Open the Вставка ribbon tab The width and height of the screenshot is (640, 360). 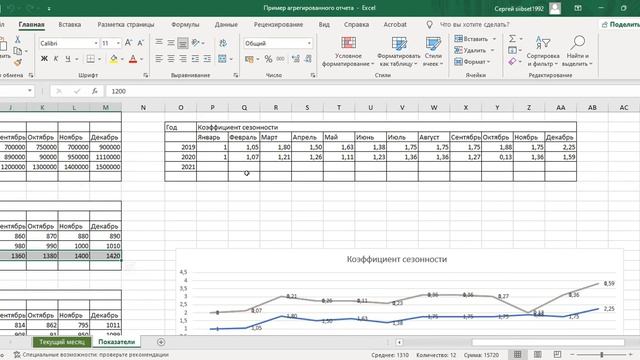(70, 24)
